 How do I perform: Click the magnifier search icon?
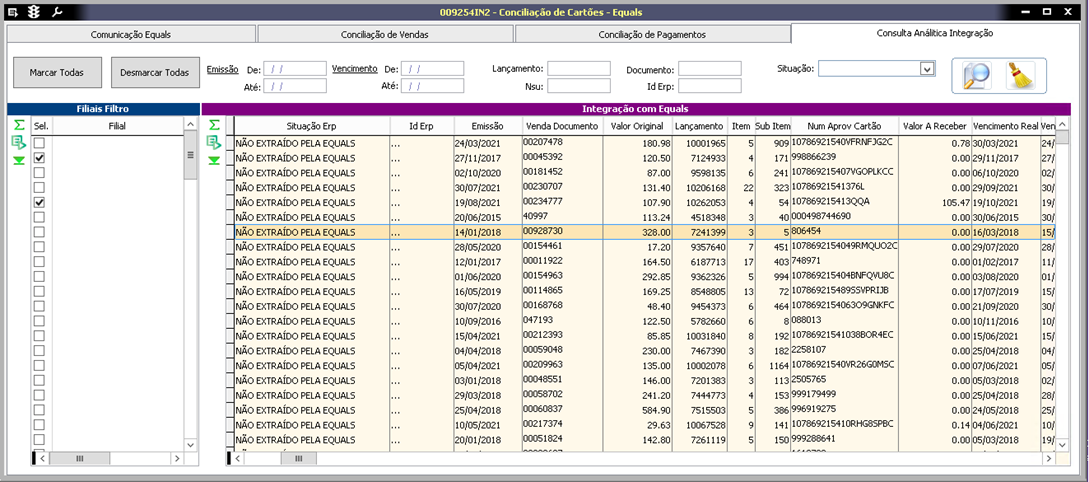click(x=975, y=77)
